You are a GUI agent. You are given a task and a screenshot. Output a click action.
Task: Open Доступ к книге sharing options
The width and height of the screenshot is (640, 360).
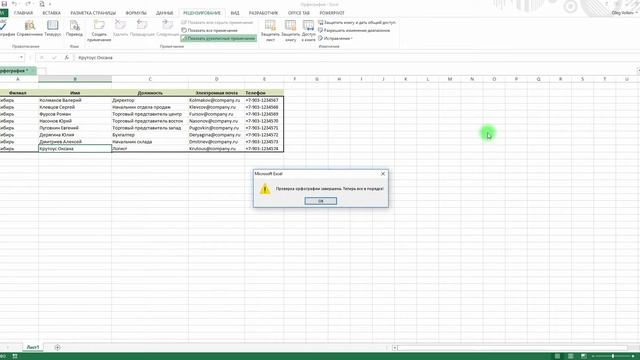[309, 31]
